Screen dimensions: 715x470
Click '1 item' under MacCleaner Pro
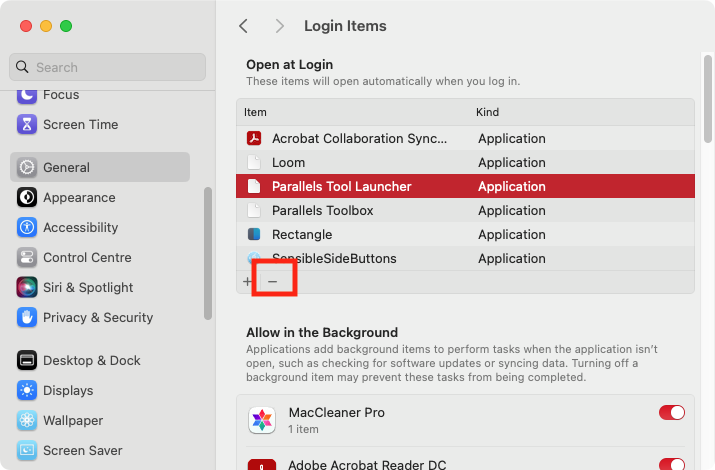[303, 429]
